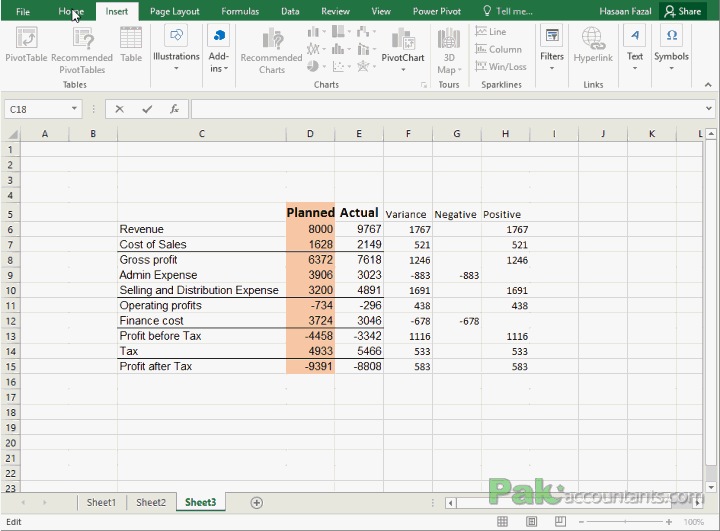Switch to the Data tab
This screenshot has height=531, width=720.
[x=290, y=11]
